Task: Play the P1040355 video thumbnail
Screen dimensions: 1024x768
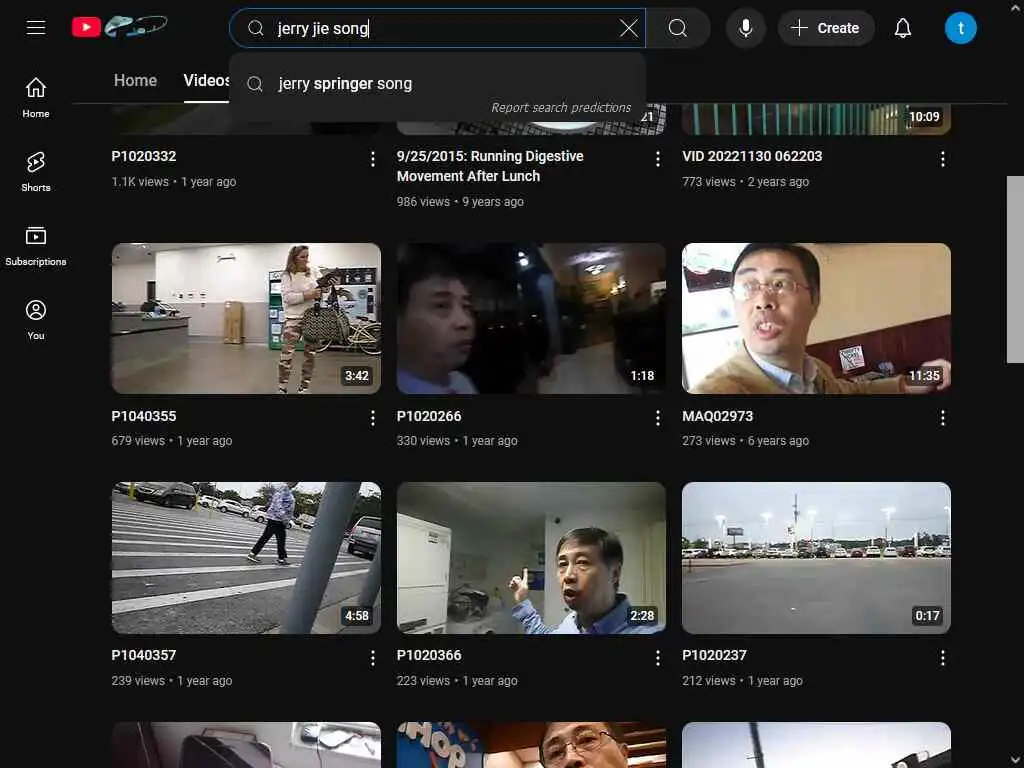Action: pos(246,319)
